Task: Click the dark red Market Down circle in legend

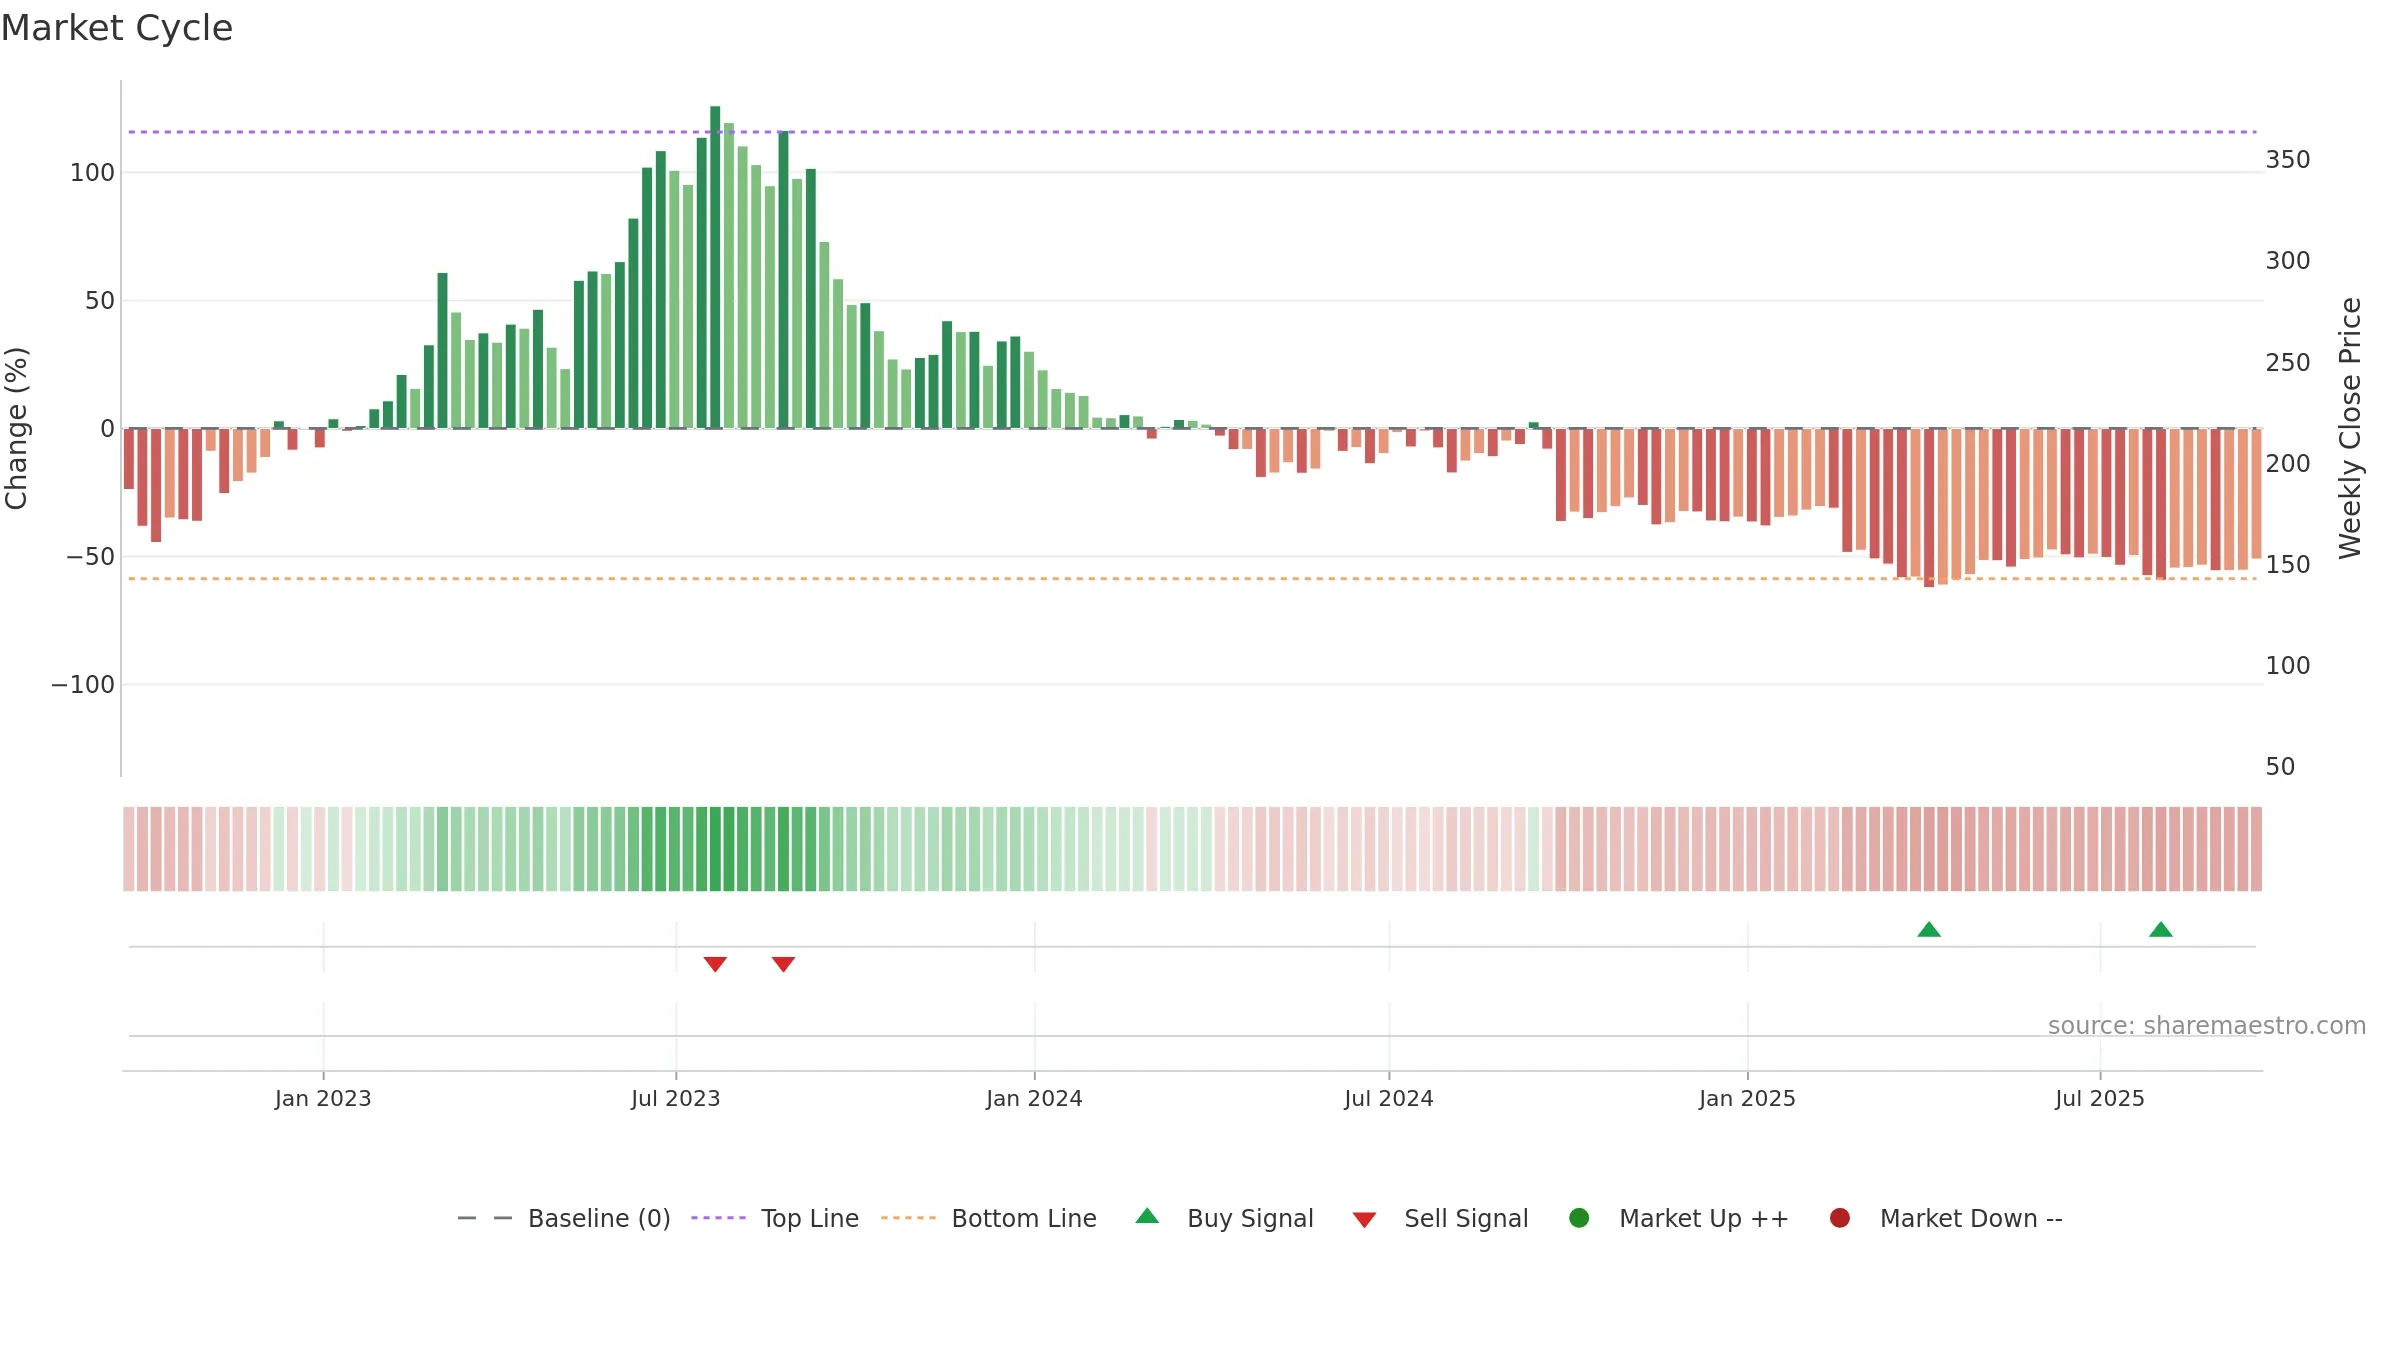Action: point(1839,1218)
